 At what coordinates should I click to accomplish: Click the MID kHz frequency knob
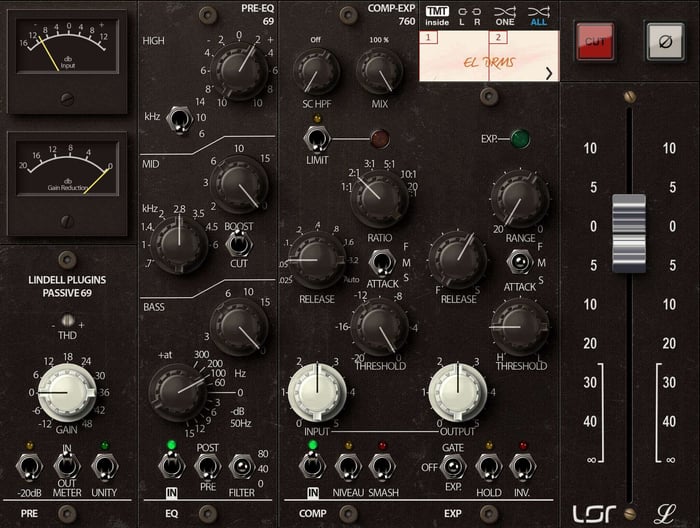pos(179,245)
